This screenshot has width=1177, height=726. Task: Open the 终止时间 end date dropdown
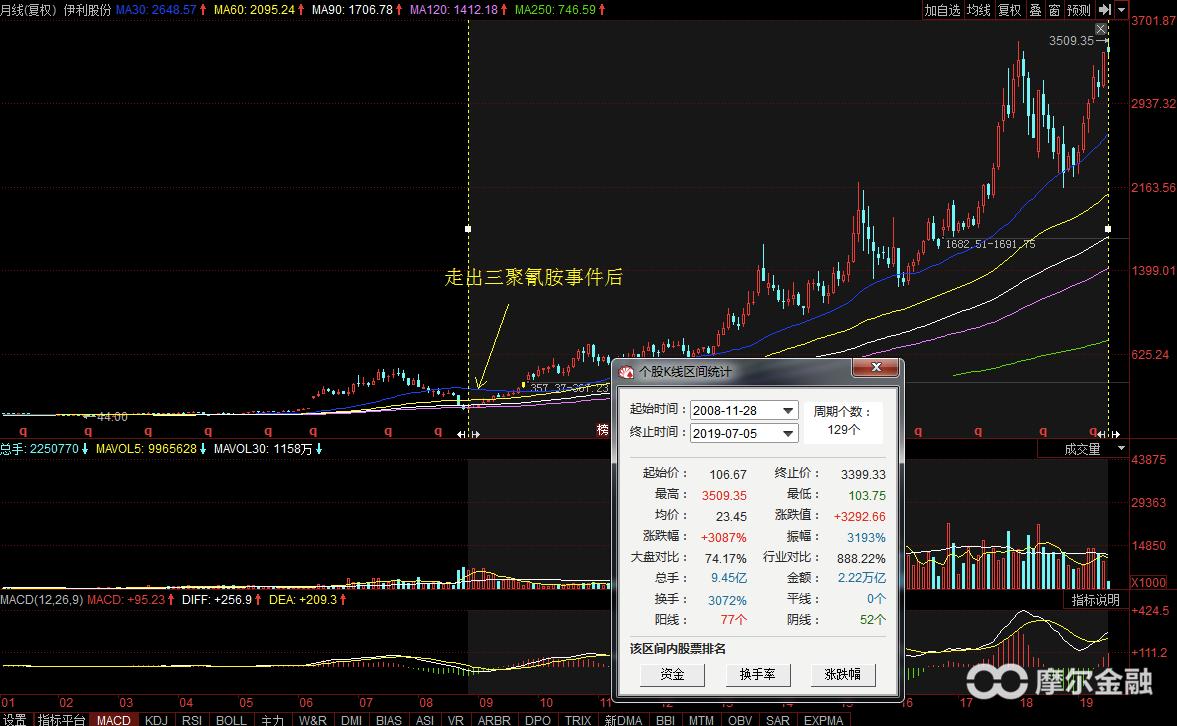pos(786,434)
